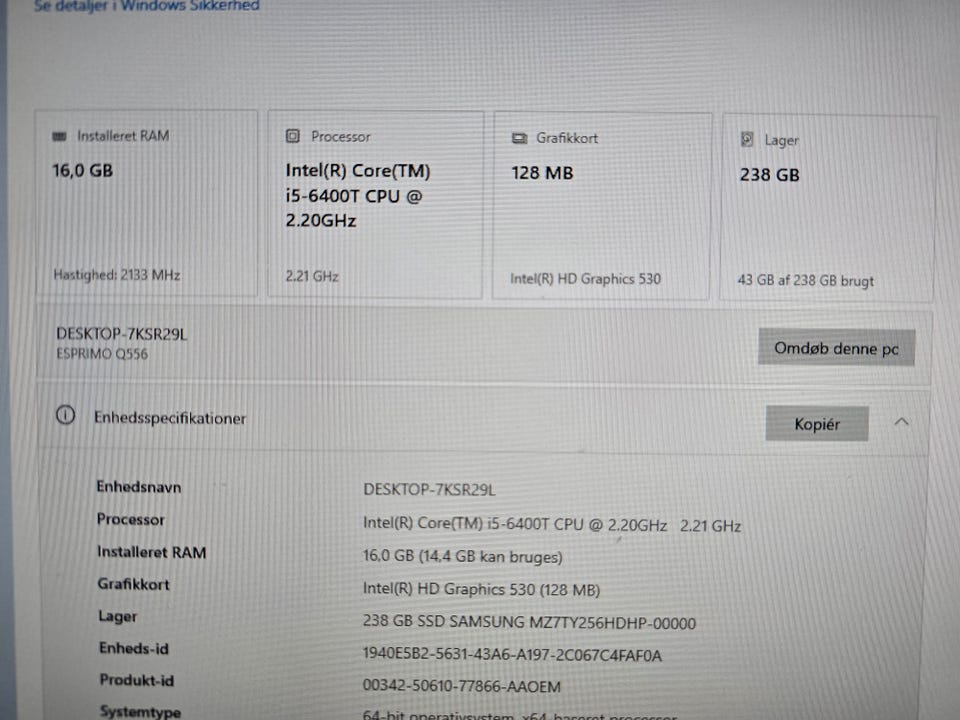
Task: Select 238 GB SSD SAMSUNG MZ7TY256HDHP-00000 value
Action: point(529,622)
